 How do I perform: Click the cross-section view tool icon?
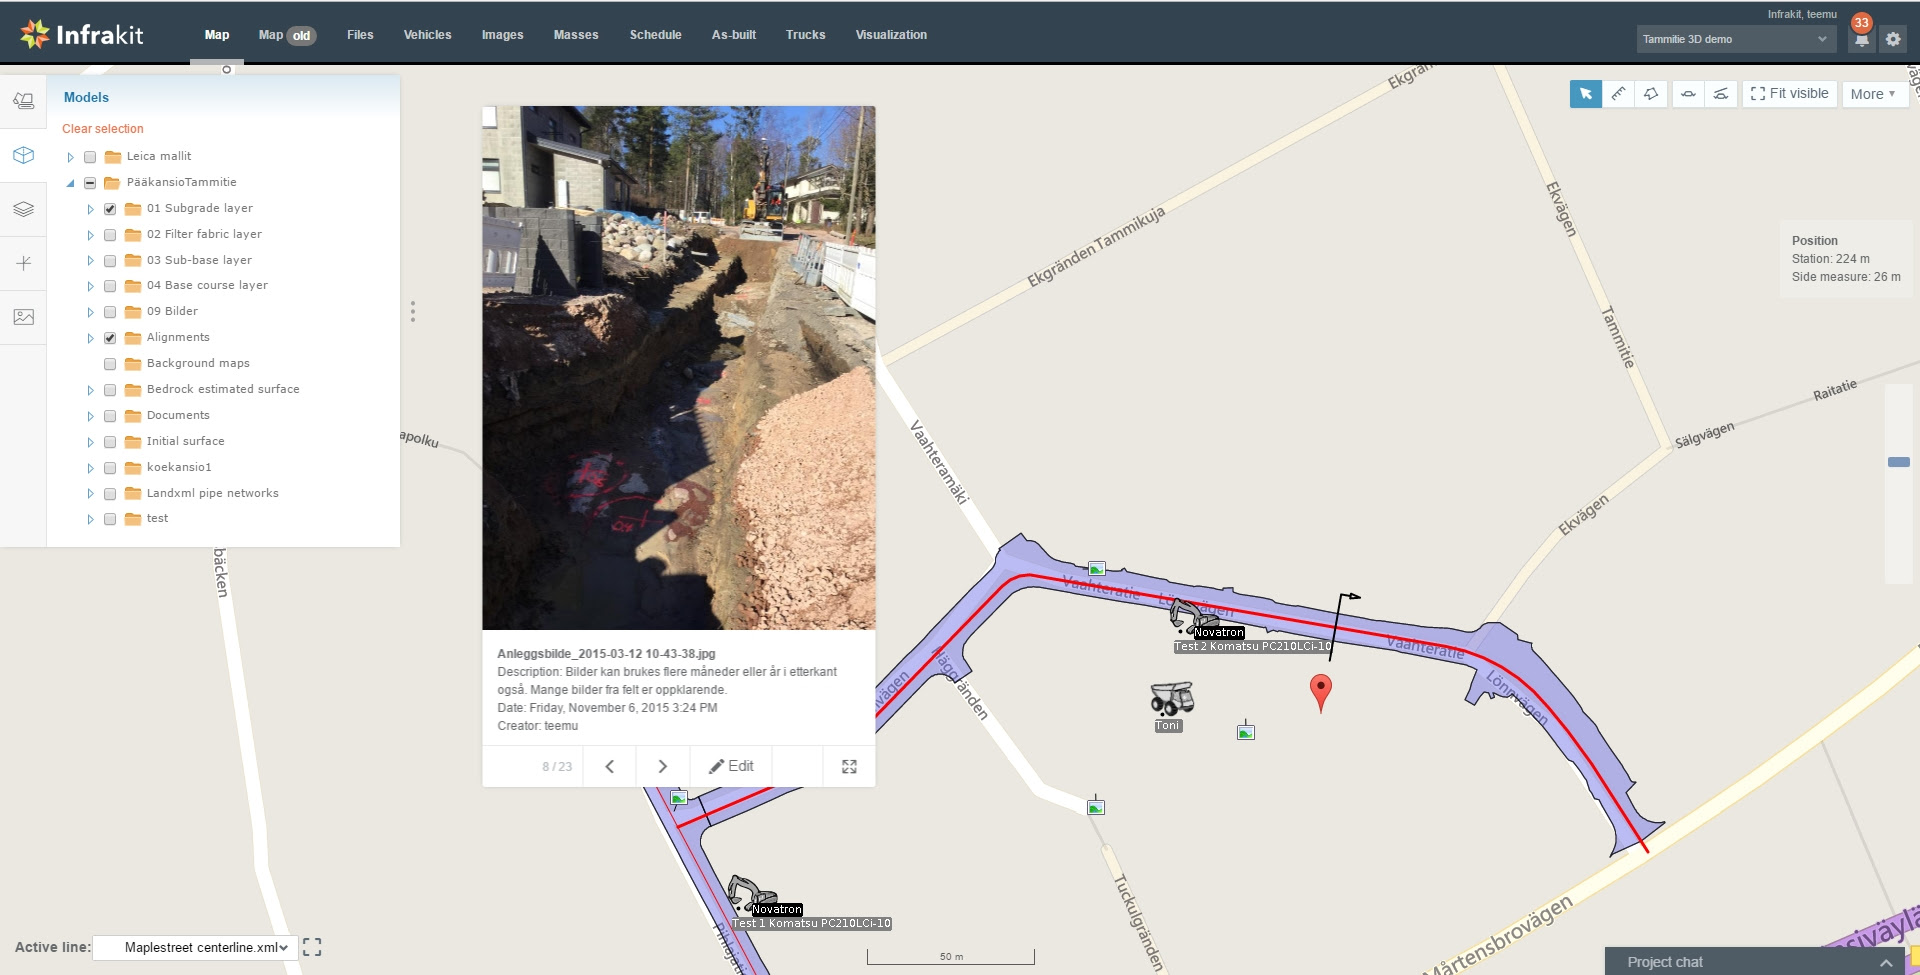(x=1688, y=94)
